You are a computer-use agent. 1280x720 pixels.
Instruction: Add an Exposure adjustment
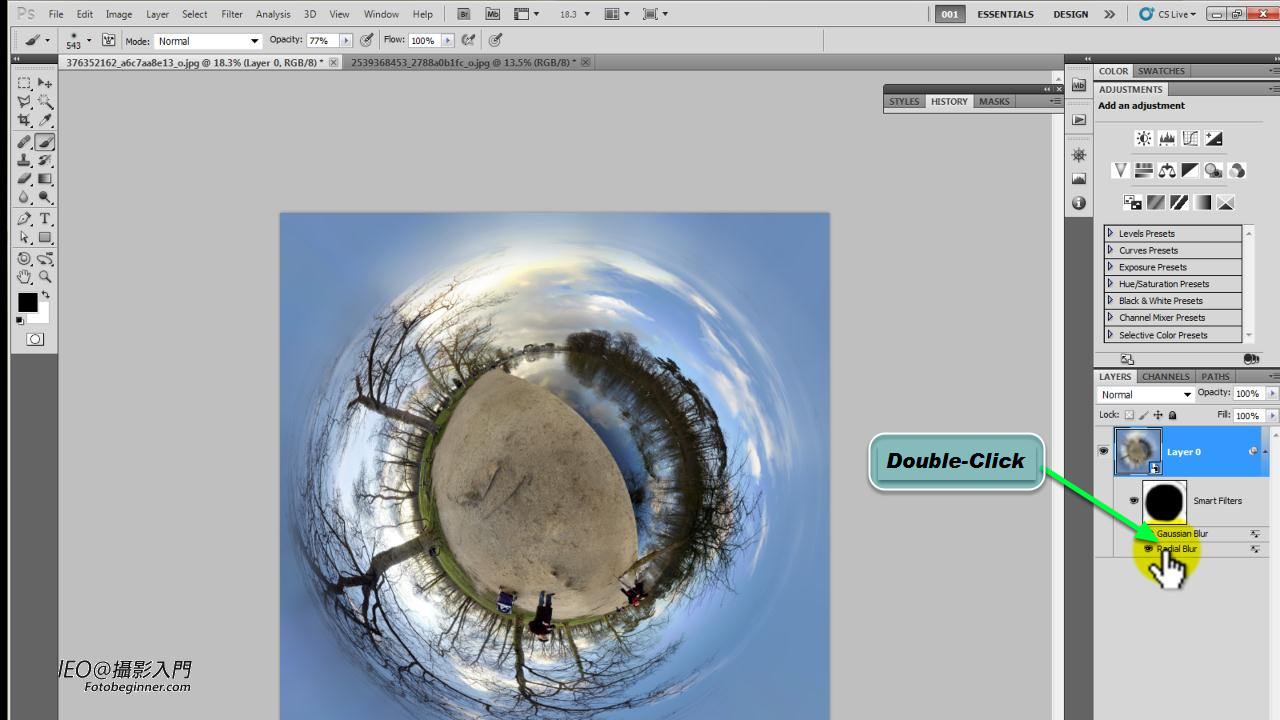click(x=1213, y=139)
